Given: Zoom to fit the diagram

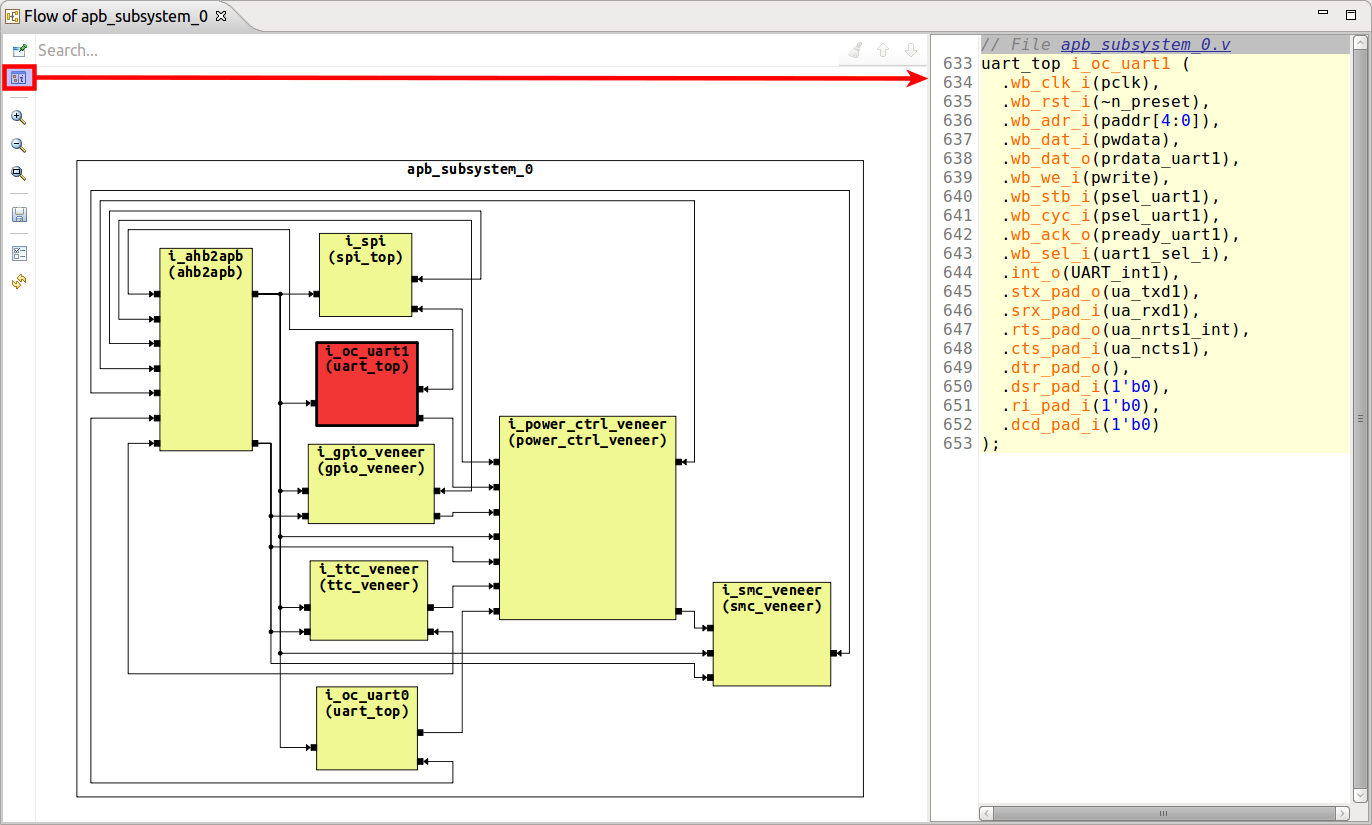Looking at the screenshot, I should click(x=18, y=173).
